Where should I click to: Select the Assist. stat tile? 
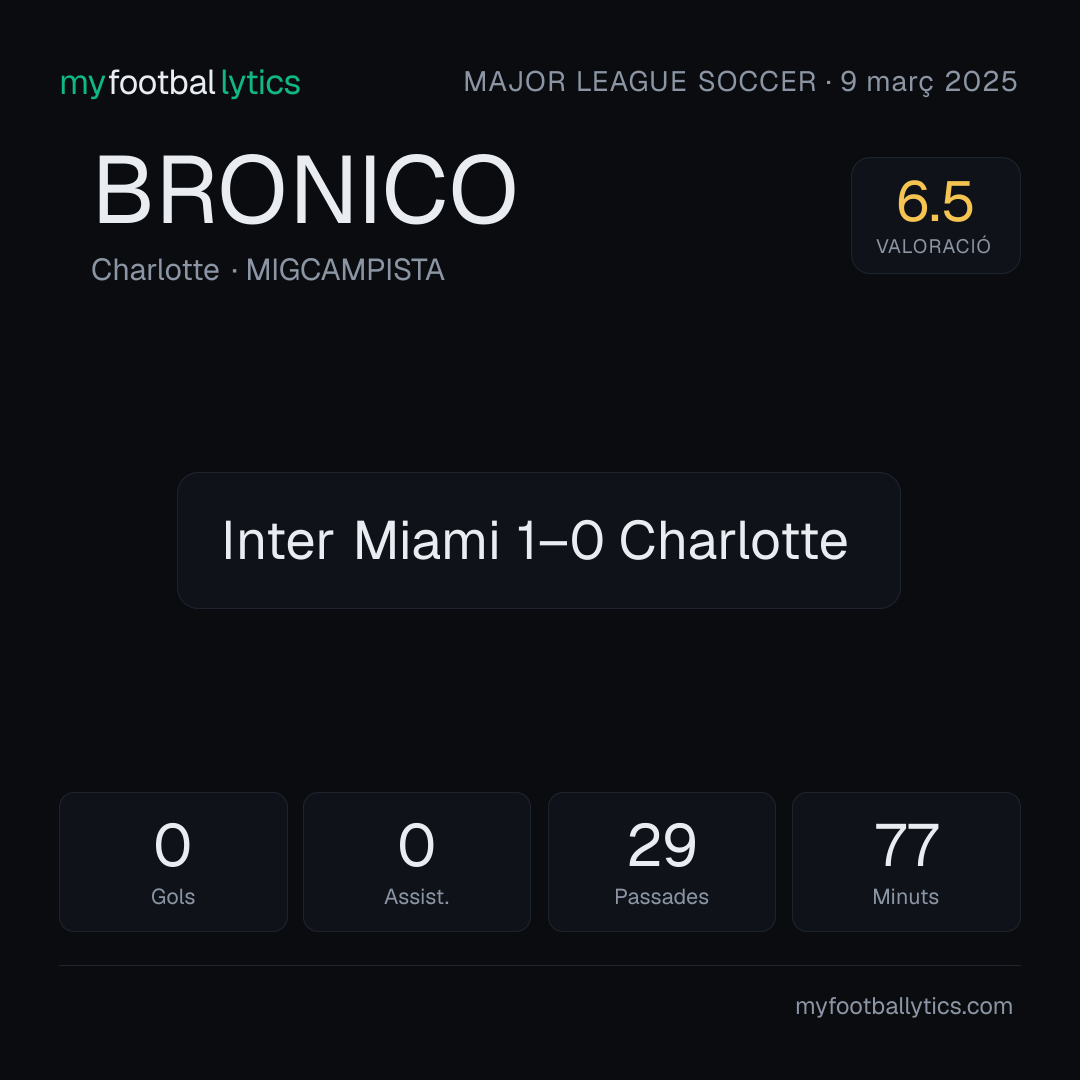(417, 862)
